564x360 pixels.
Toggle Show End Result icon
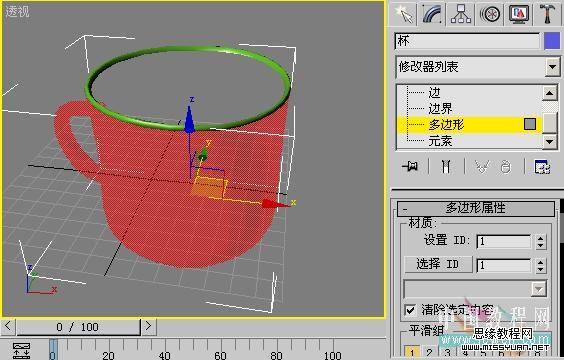tap(446, 167)
